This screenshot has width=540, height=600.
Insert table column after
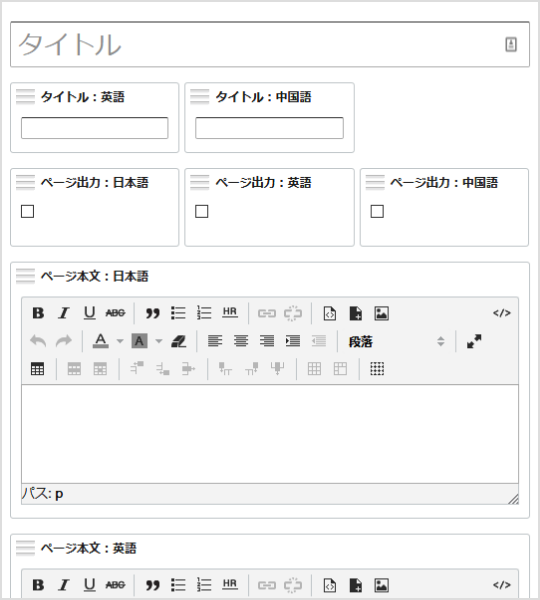[251, 369]
